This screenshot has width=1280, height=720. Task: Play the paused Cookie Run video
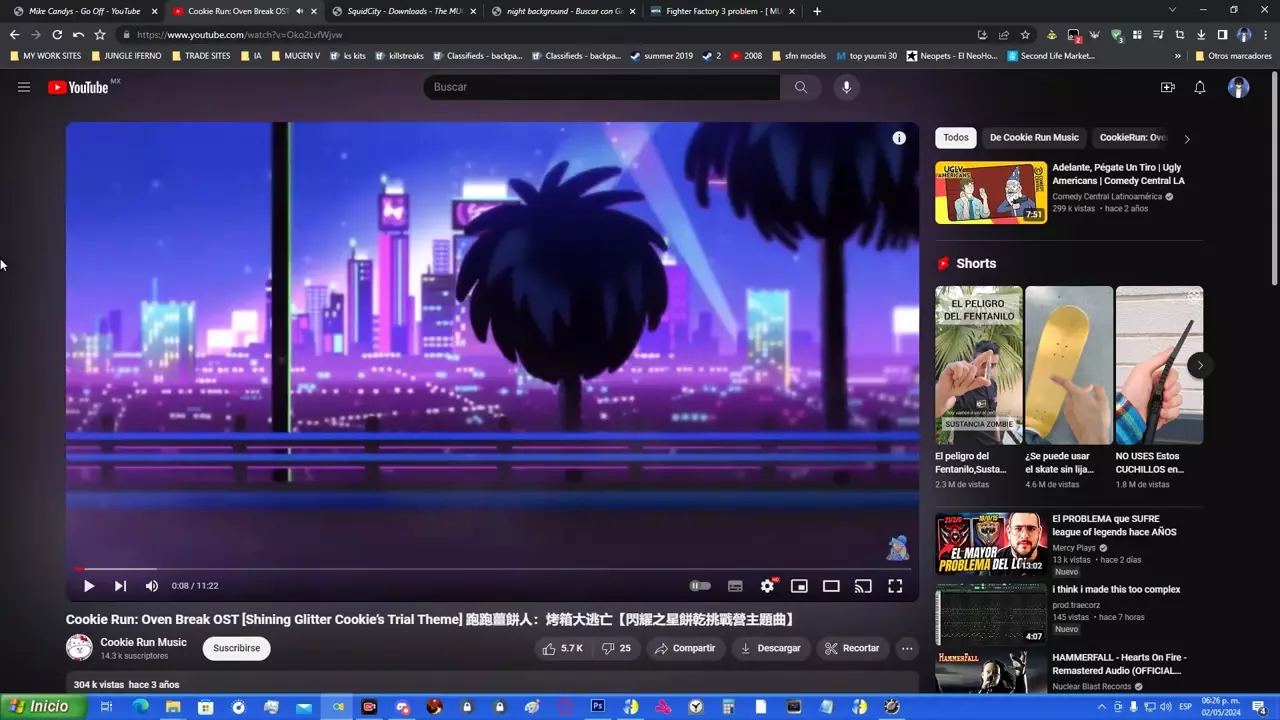click(89, 586)
